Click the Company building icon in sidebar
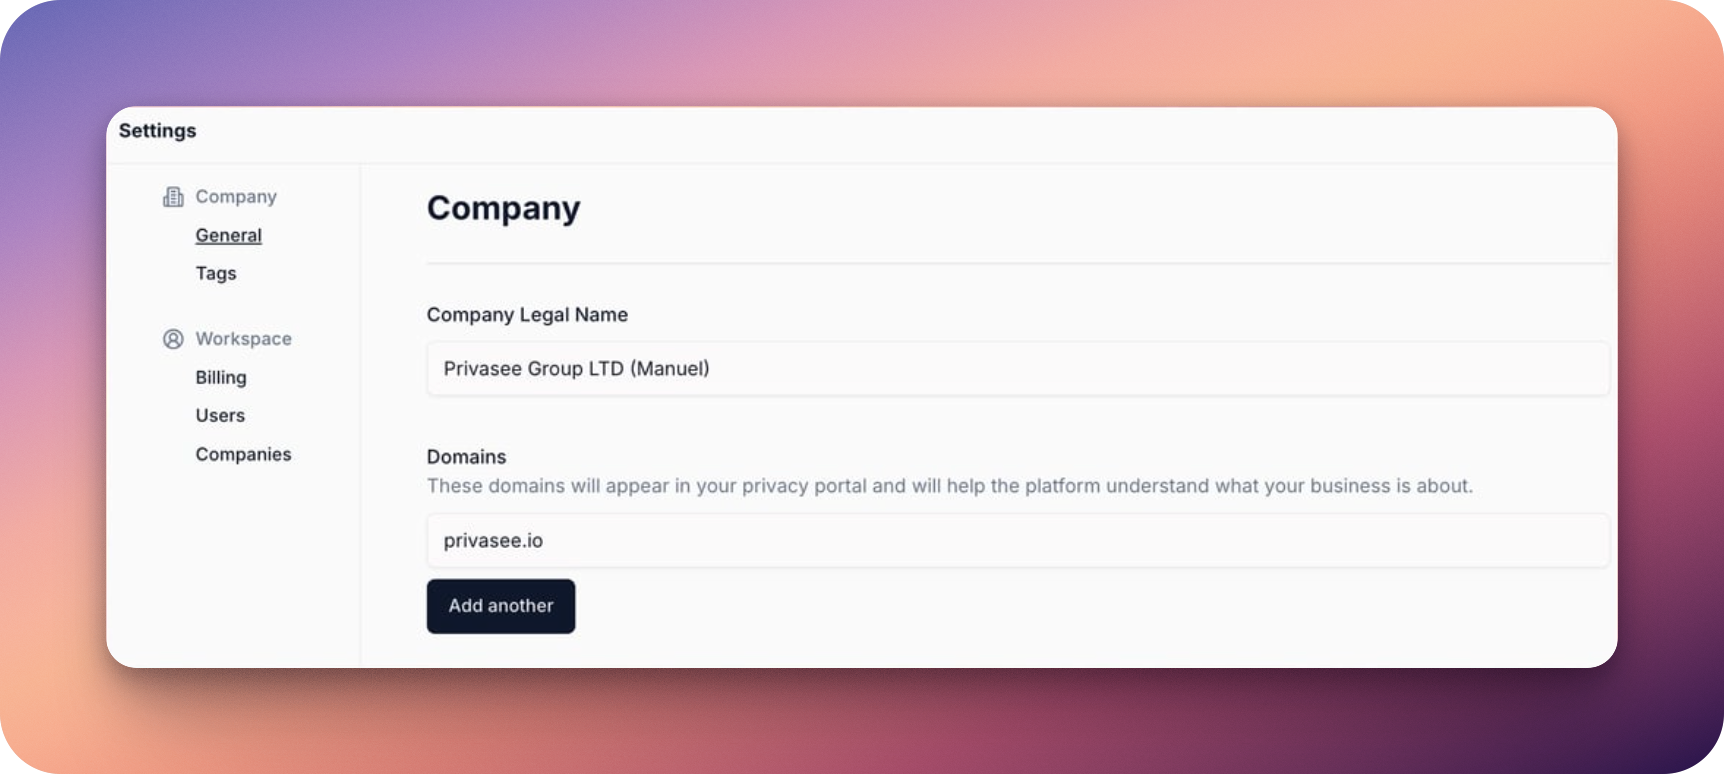The height and width of the screenshot is (774, 1724). [x=173, y=197]
